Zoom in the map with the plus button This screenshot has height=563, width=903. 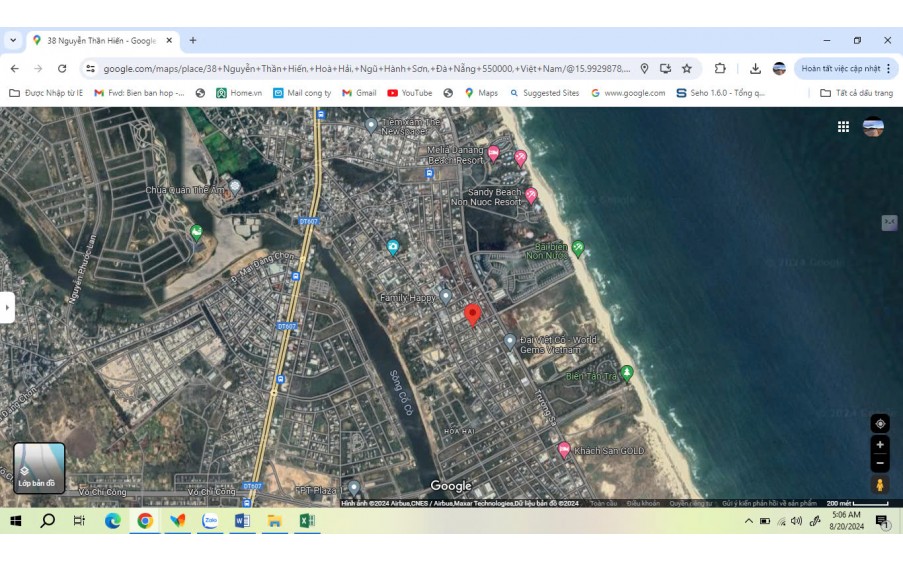tap(879, 445)
